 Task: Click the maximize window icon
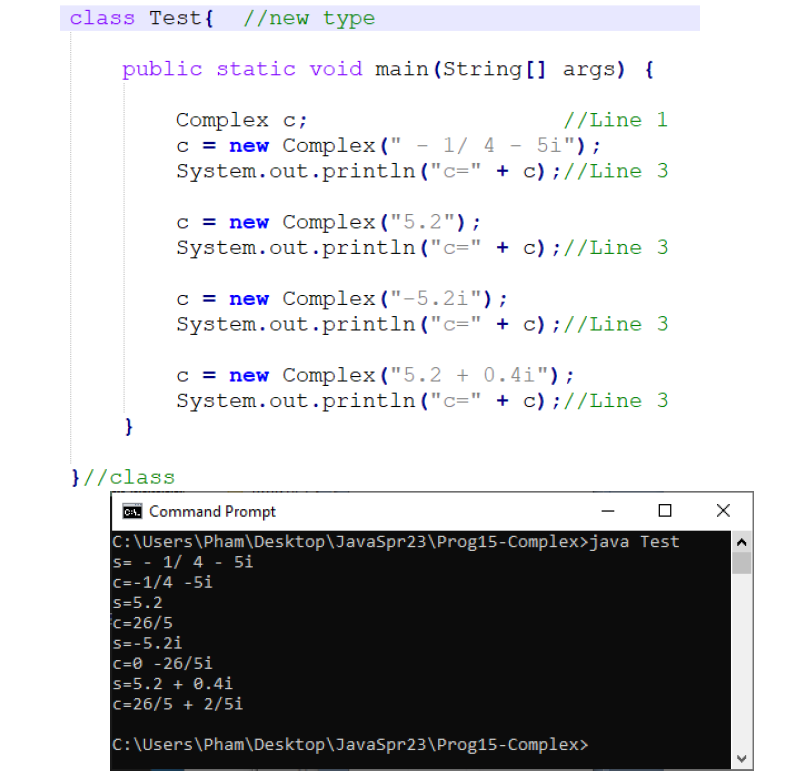666,511
